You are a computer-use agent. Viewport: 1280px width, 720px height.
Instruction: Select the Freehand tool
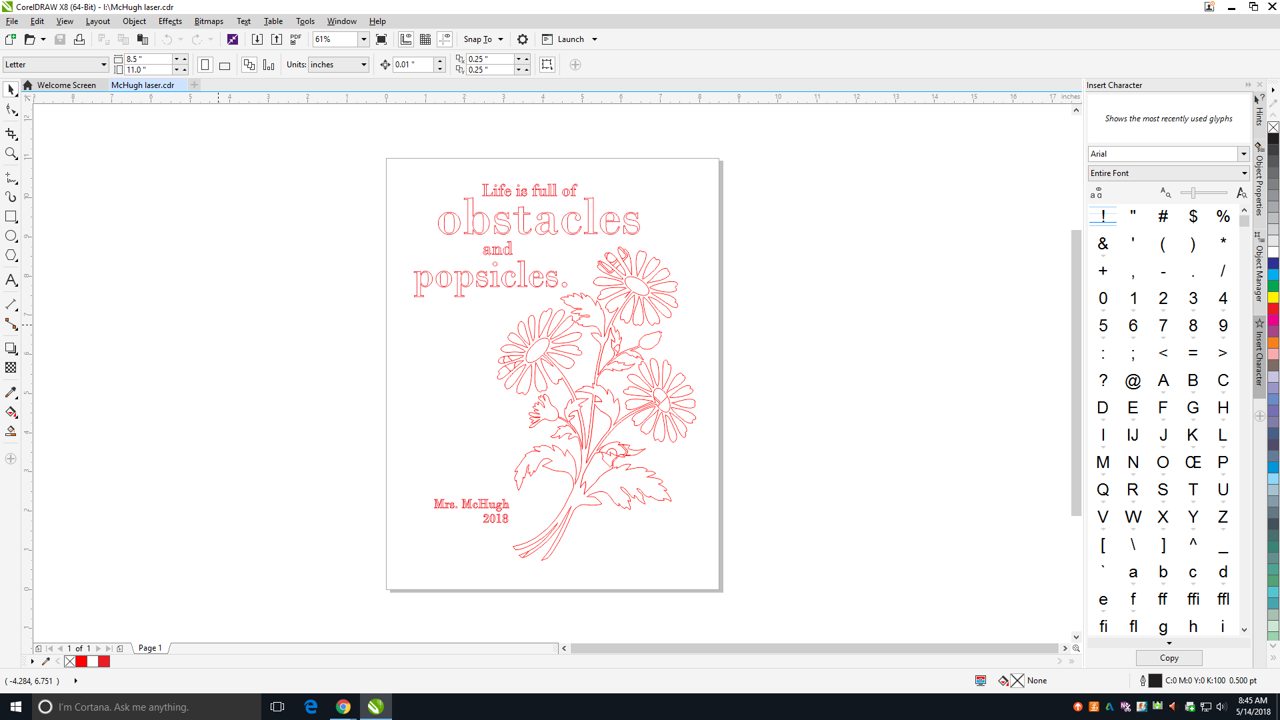coord(11,177)
